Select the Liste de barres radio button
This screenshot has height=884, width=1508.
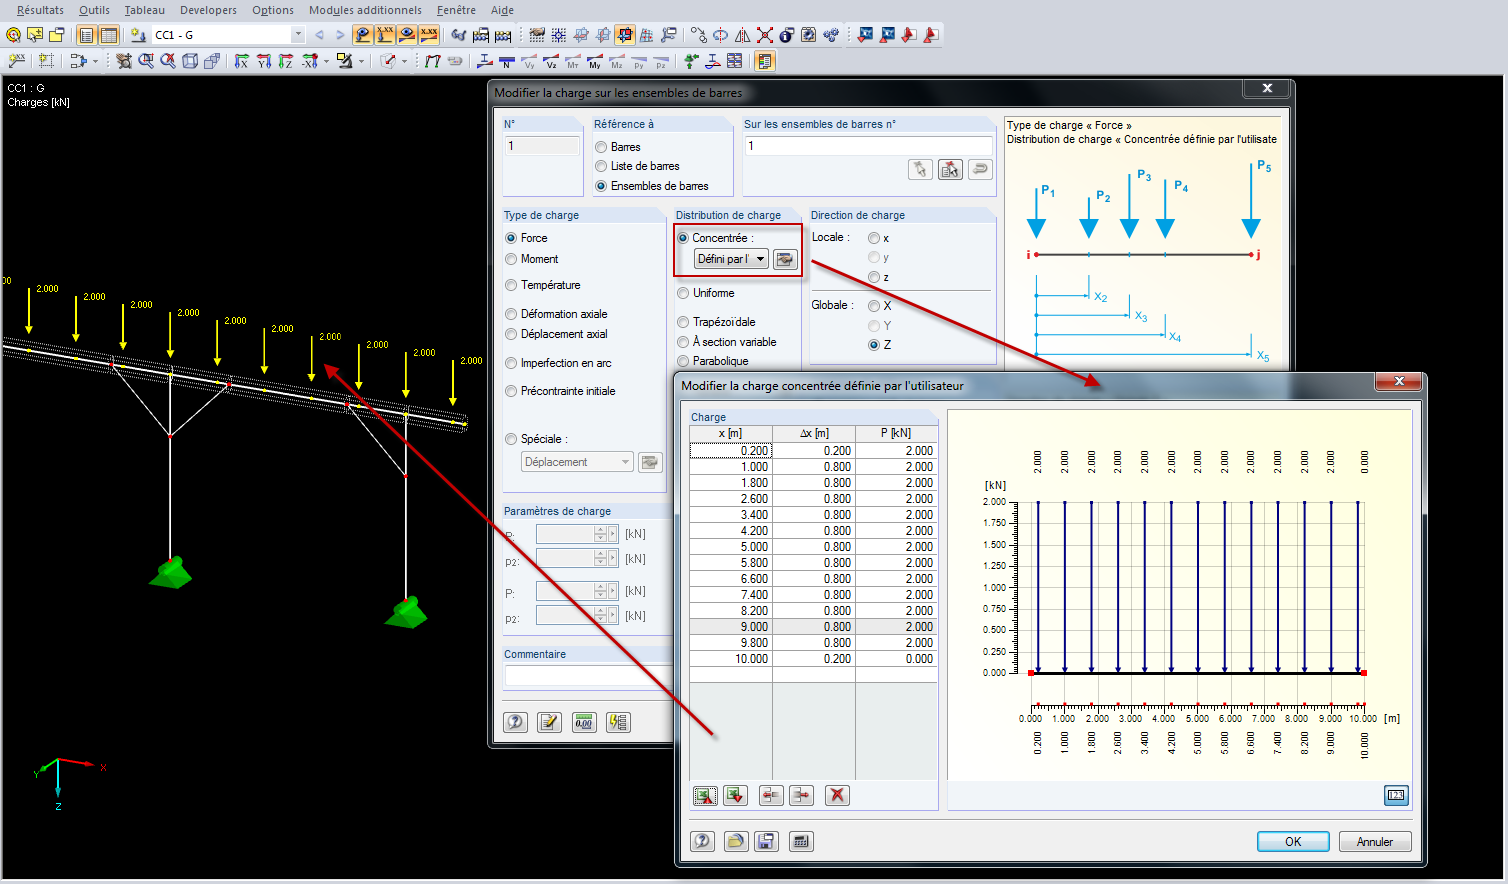(601, 166)
